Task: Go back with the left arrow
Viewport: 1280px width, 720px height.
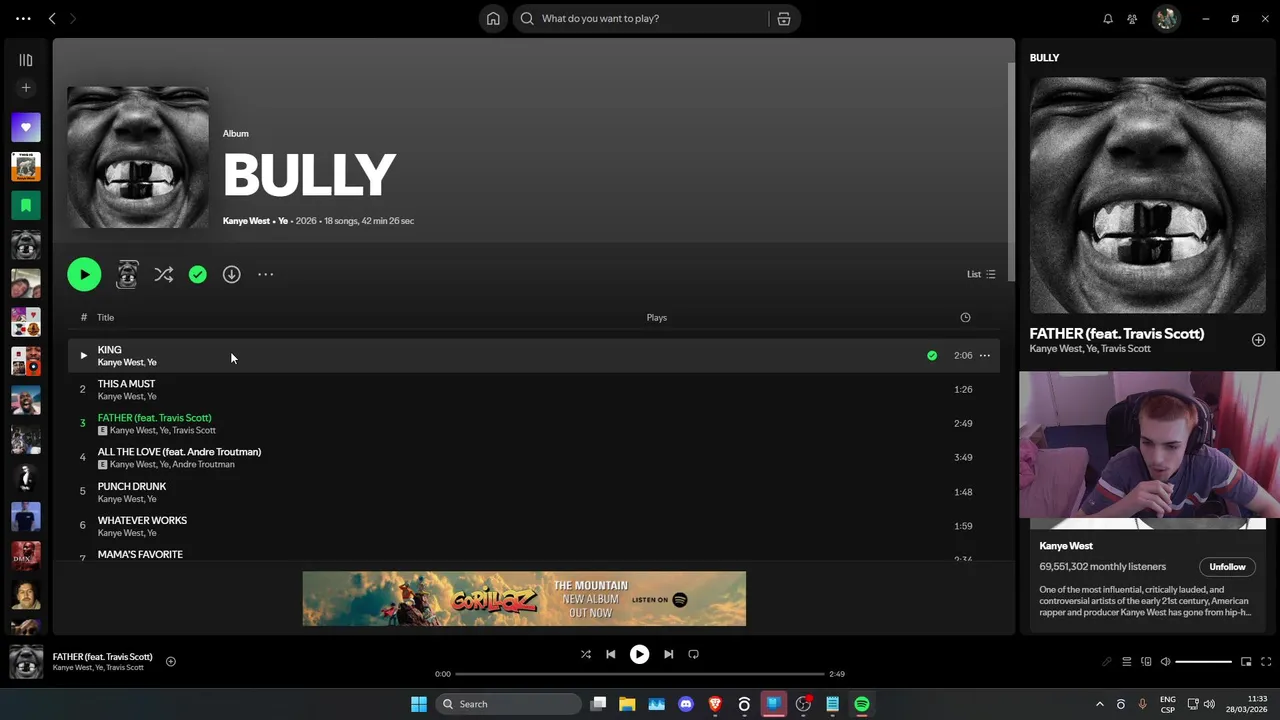Action: tap(52, 18)
